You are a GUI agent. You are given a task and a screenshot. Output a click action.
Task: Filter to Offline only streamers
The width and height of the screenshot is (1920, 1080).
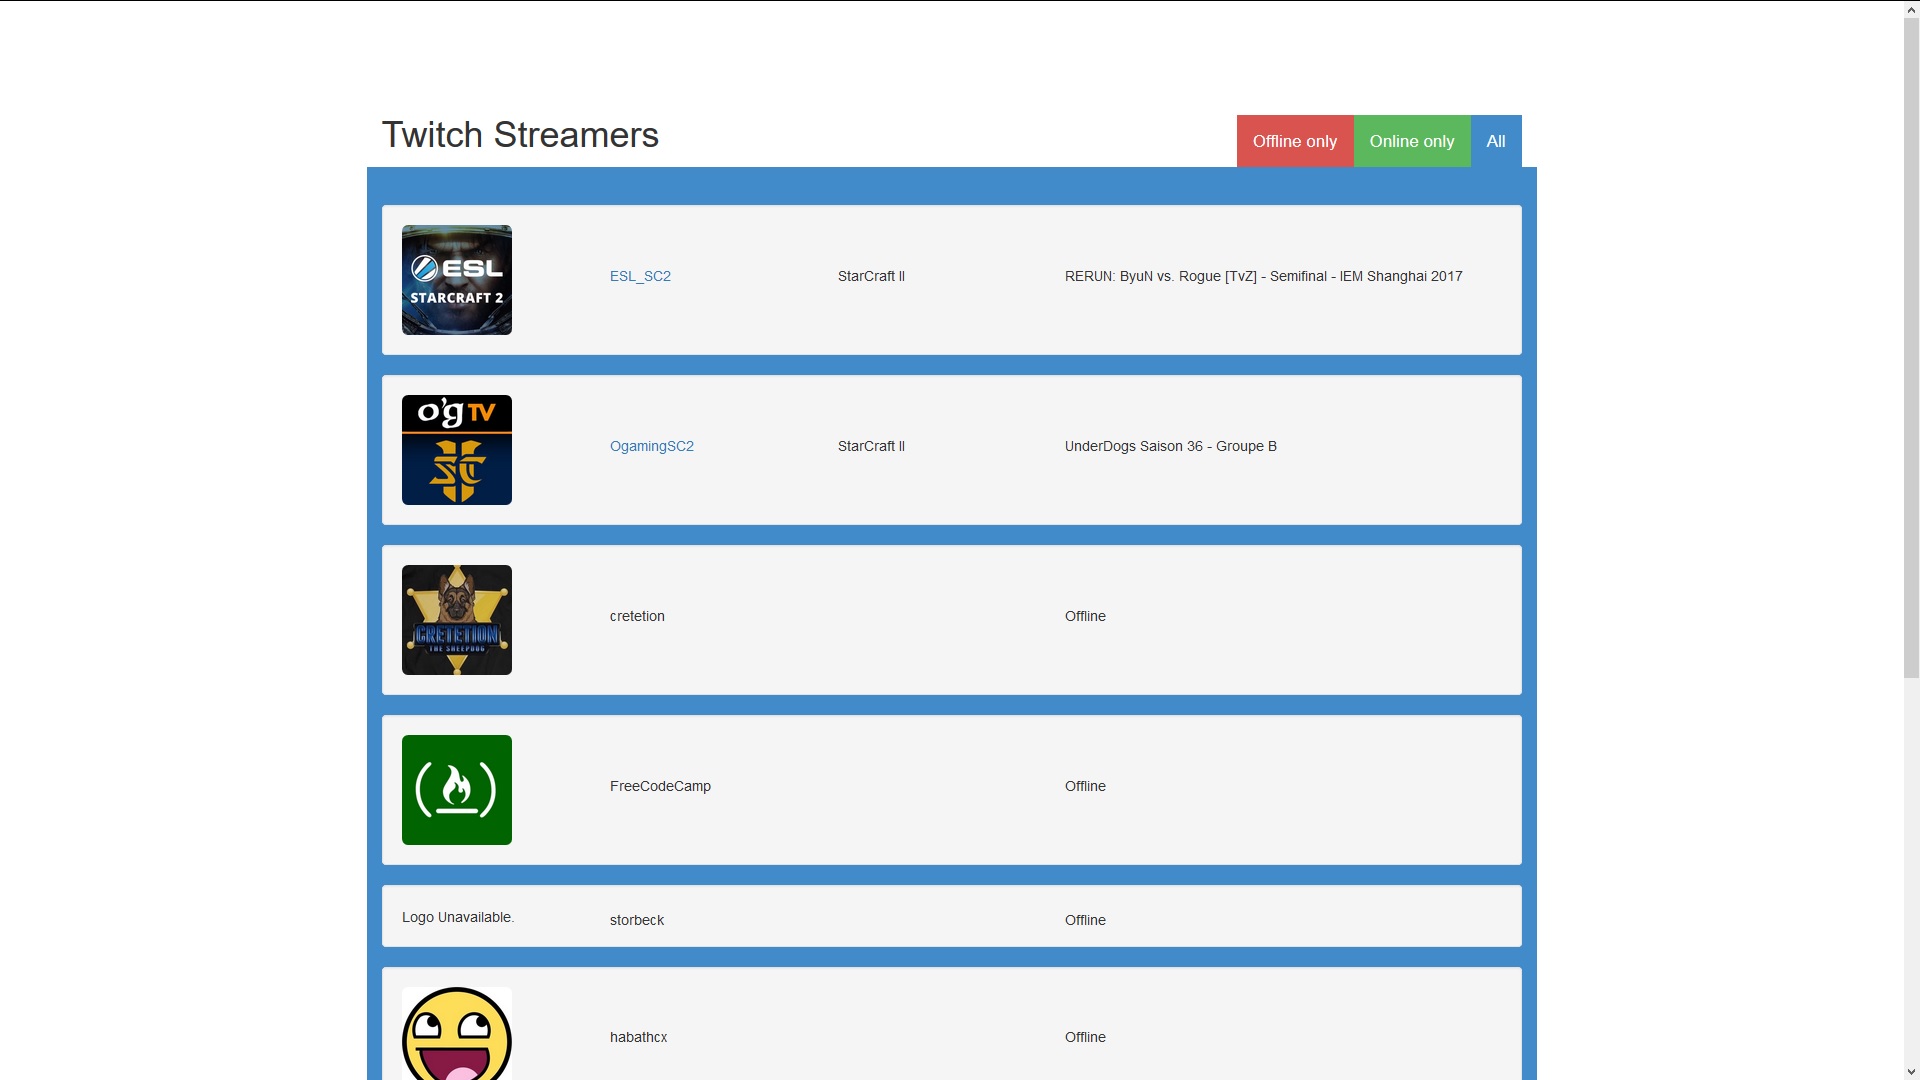point(1295,141)
